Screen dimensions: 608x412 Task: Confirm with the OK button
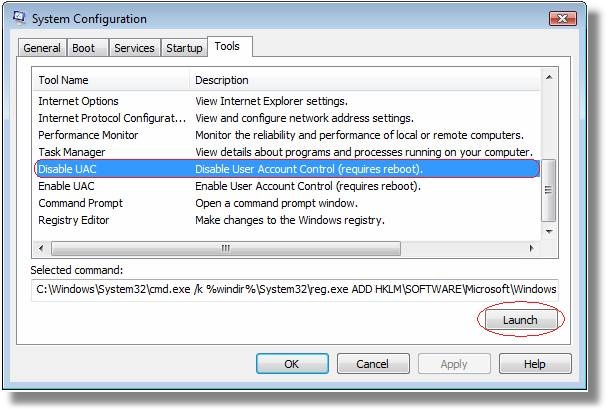(292, 364)
